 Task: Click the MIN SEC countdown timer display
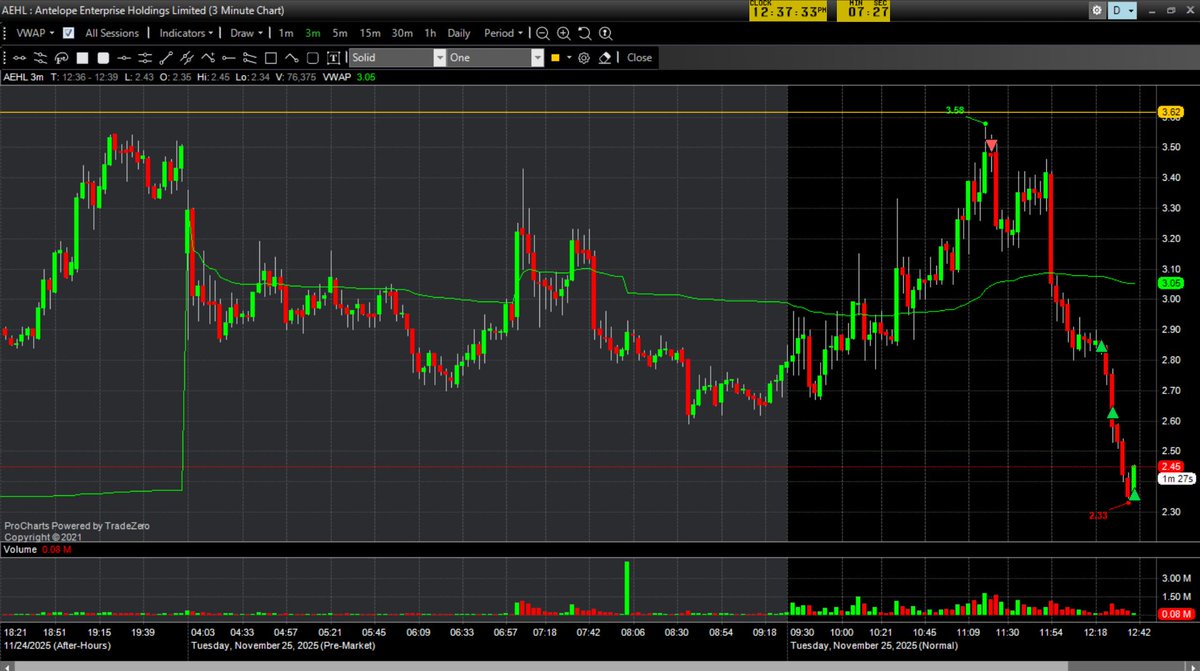pos(861,10)
